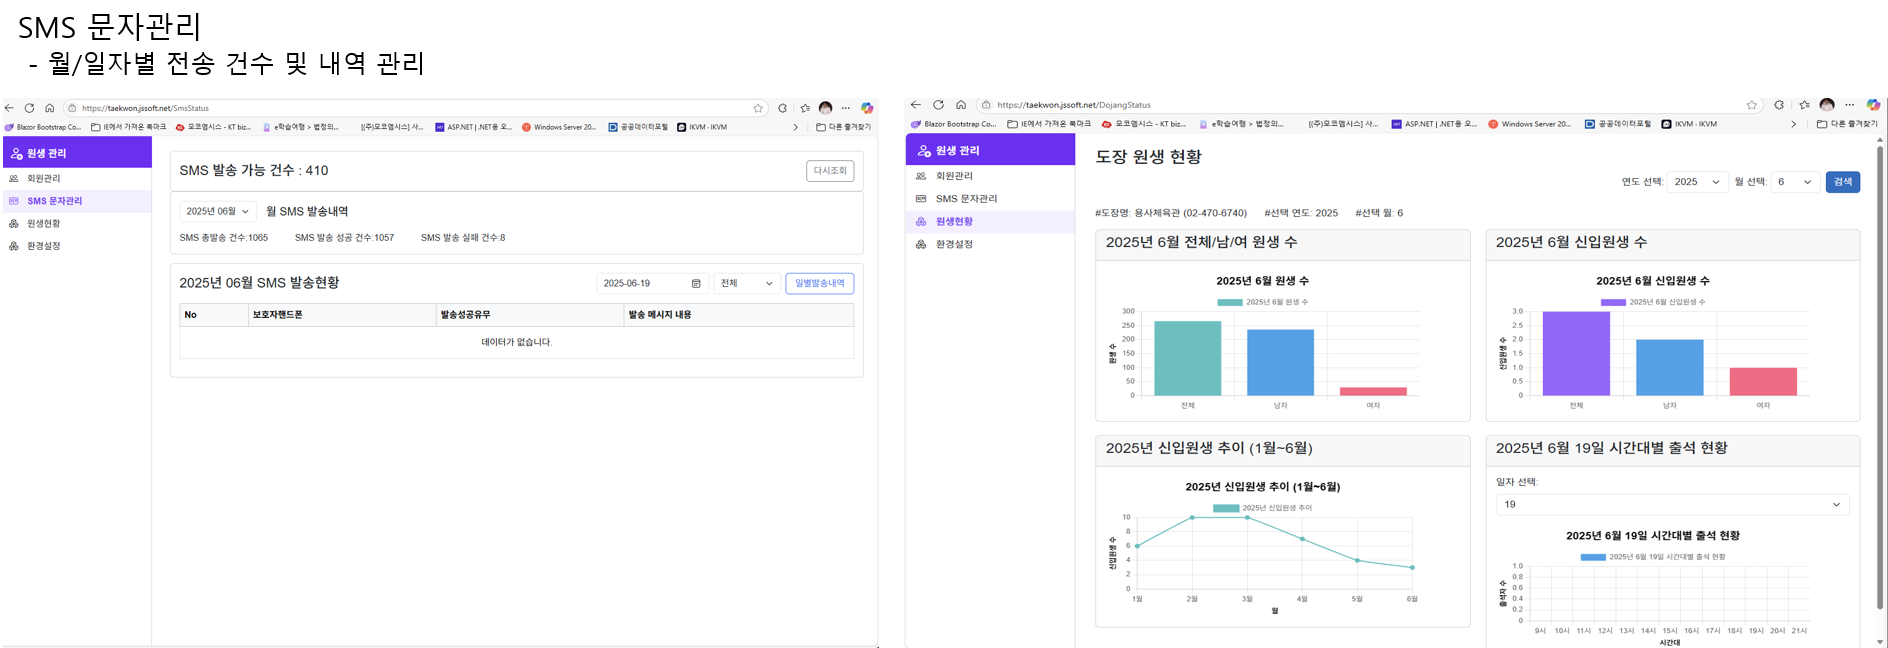Open 환경설정 in the DojangStatus sidebar
Viewport: 1888px width, 648px height.
pos(990,244)
